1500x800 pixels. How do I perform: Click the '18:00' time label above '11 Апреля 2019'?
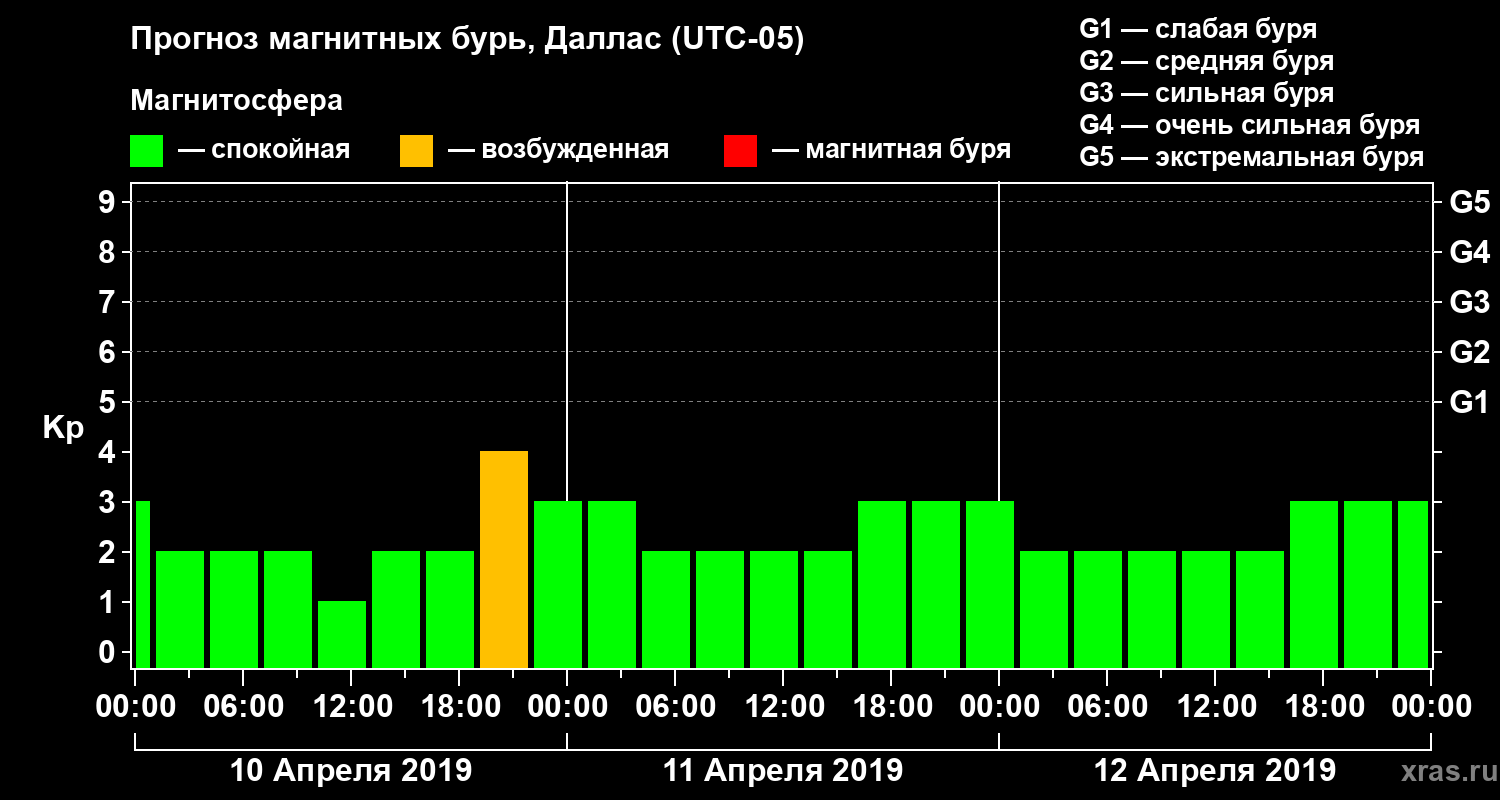click(891, 706)
